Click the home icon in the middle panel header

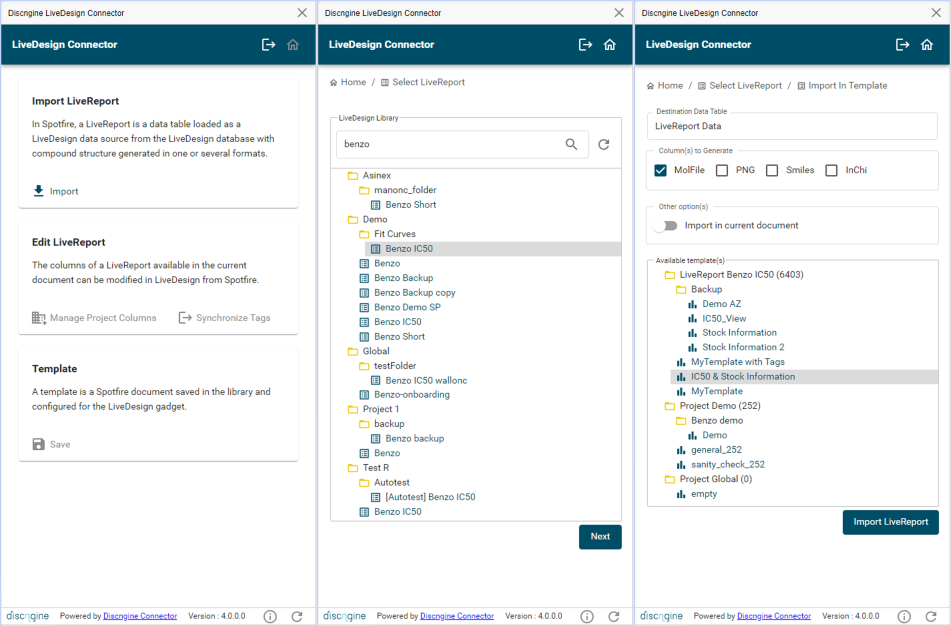(x=610, y=44)
